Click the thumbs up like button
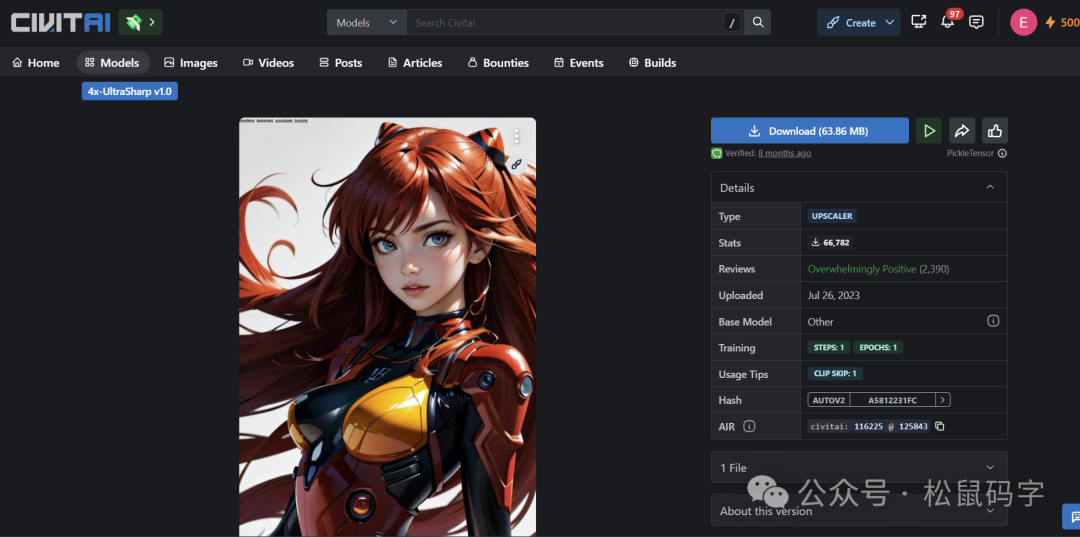Viewport: 1080px width, 537px height. pyautogui.click(x=995, y=131)
